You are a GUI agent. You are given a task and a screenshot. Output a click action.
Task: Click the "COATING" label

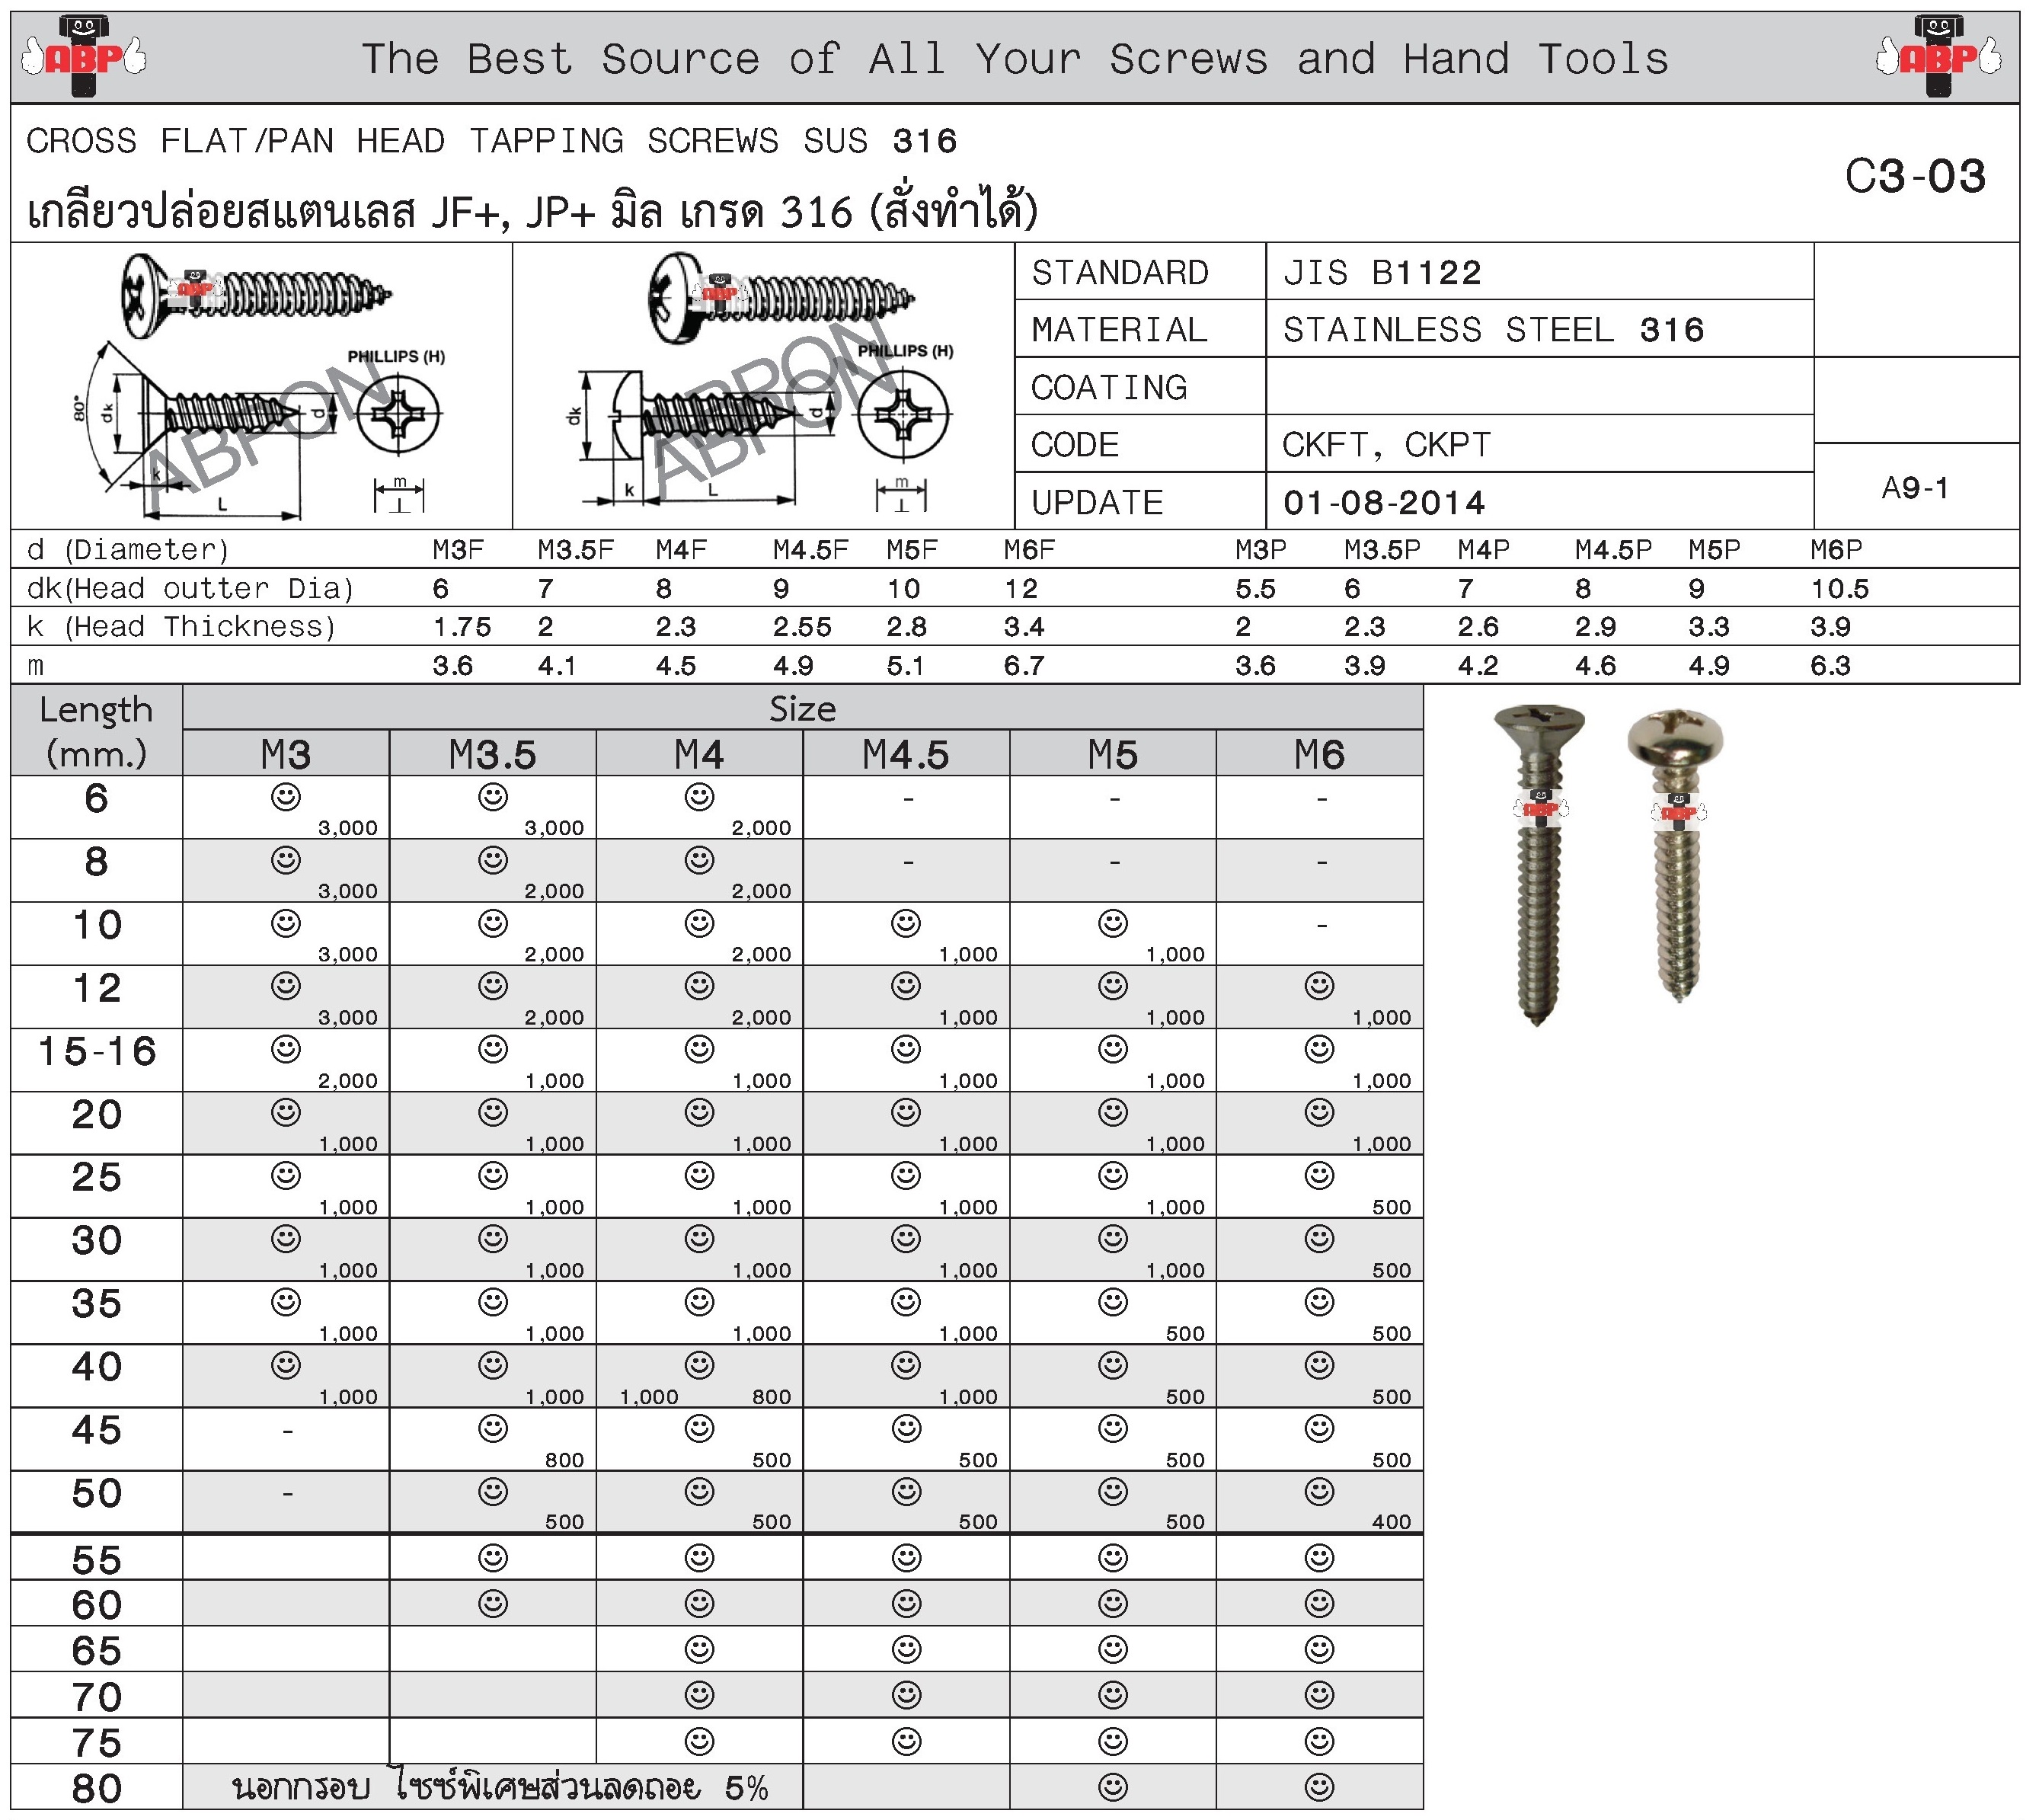point(1110,388)
